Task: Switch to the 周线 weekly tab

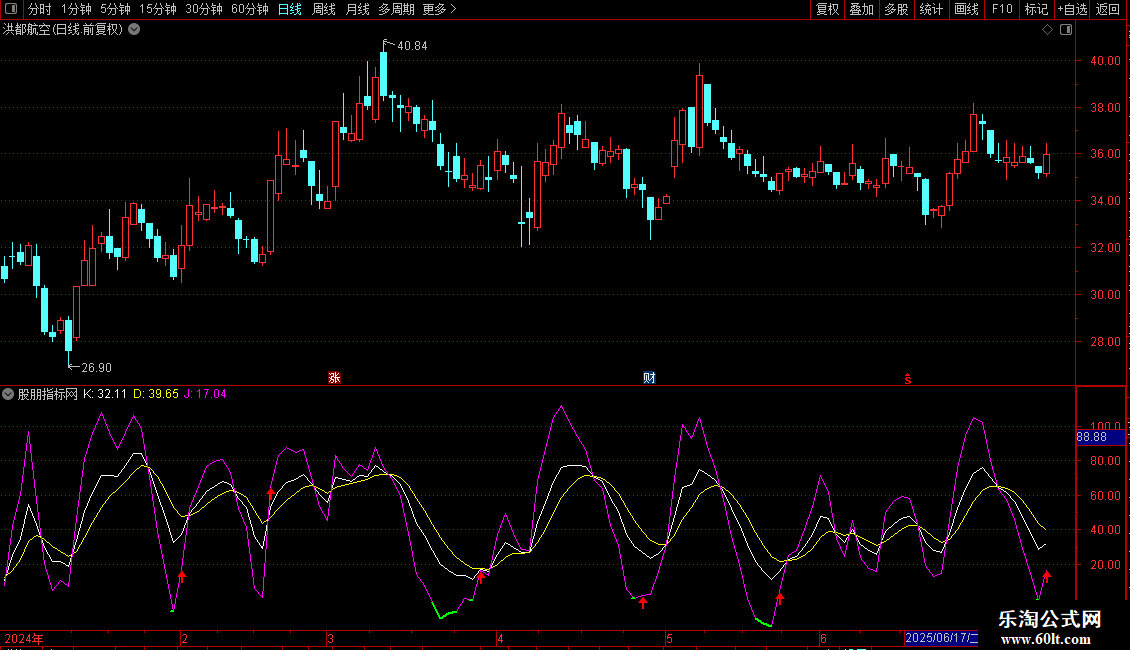Action: pos(324,9)
